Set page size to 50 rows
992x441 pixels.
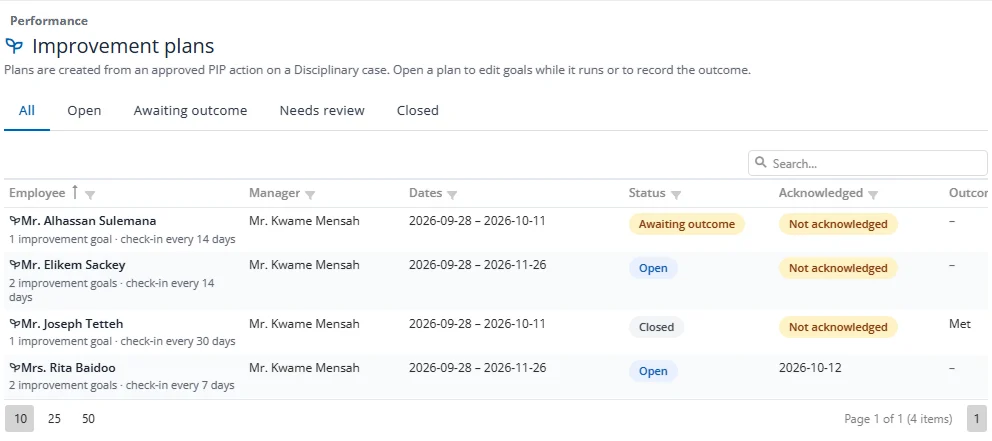[x=89, y=419]
